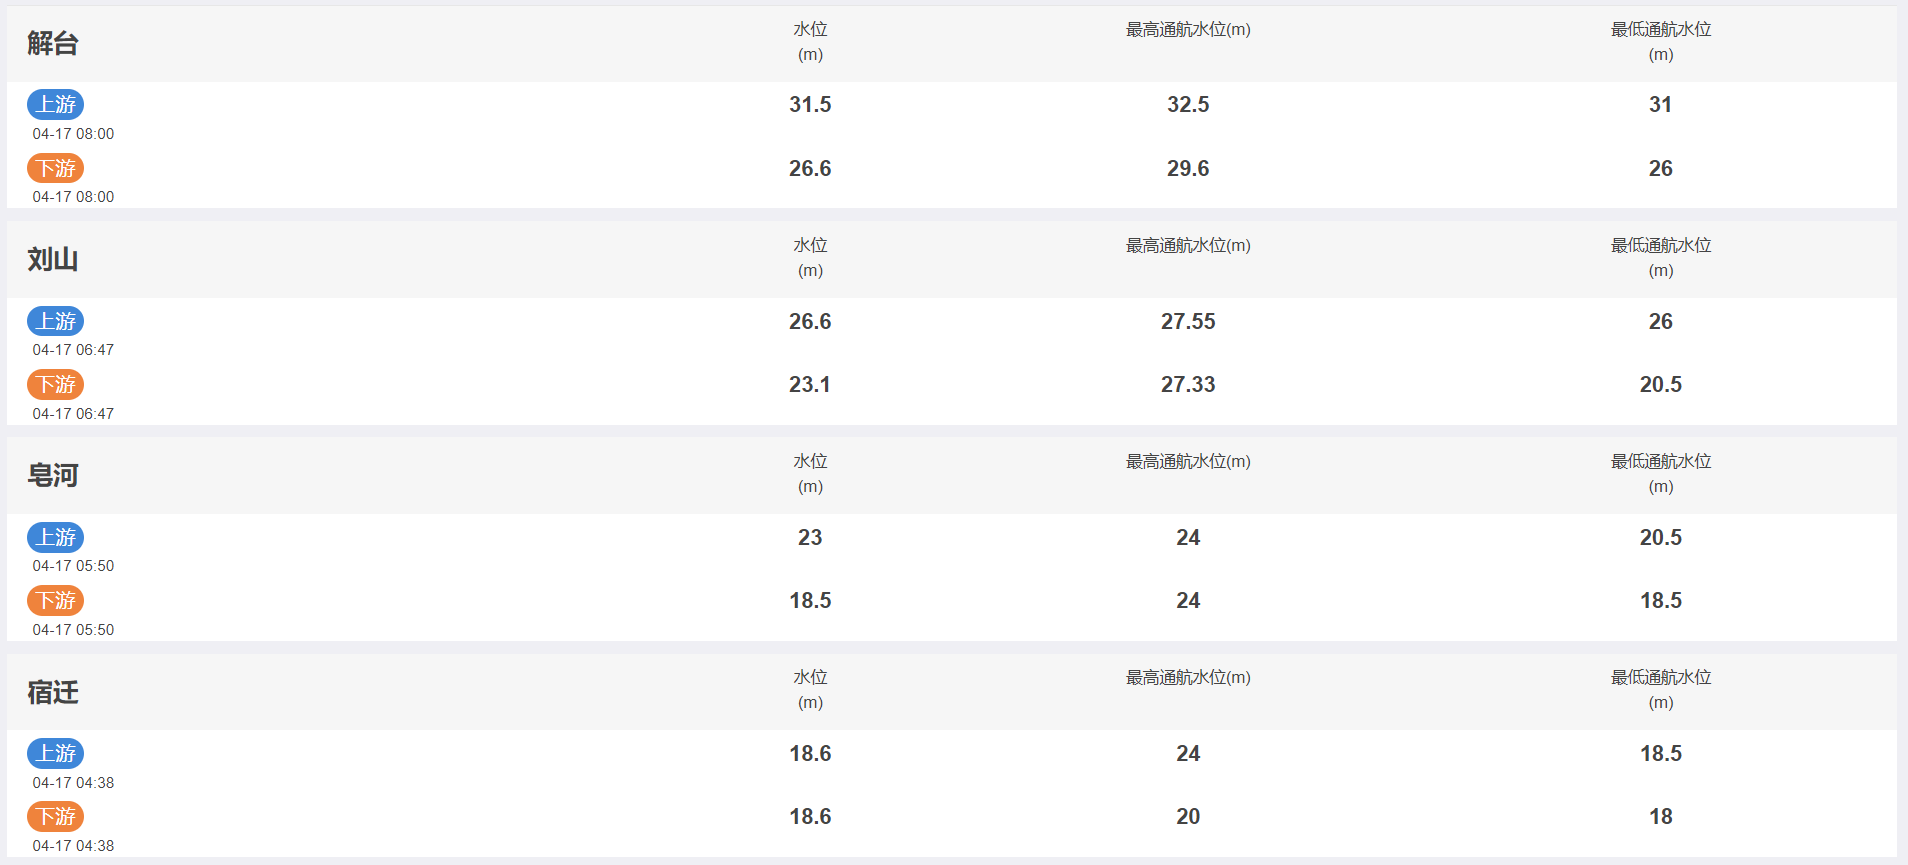1908x865 pixels.
Task: Click the orange 下游 badge under 皂河
Action: (55, 600)
